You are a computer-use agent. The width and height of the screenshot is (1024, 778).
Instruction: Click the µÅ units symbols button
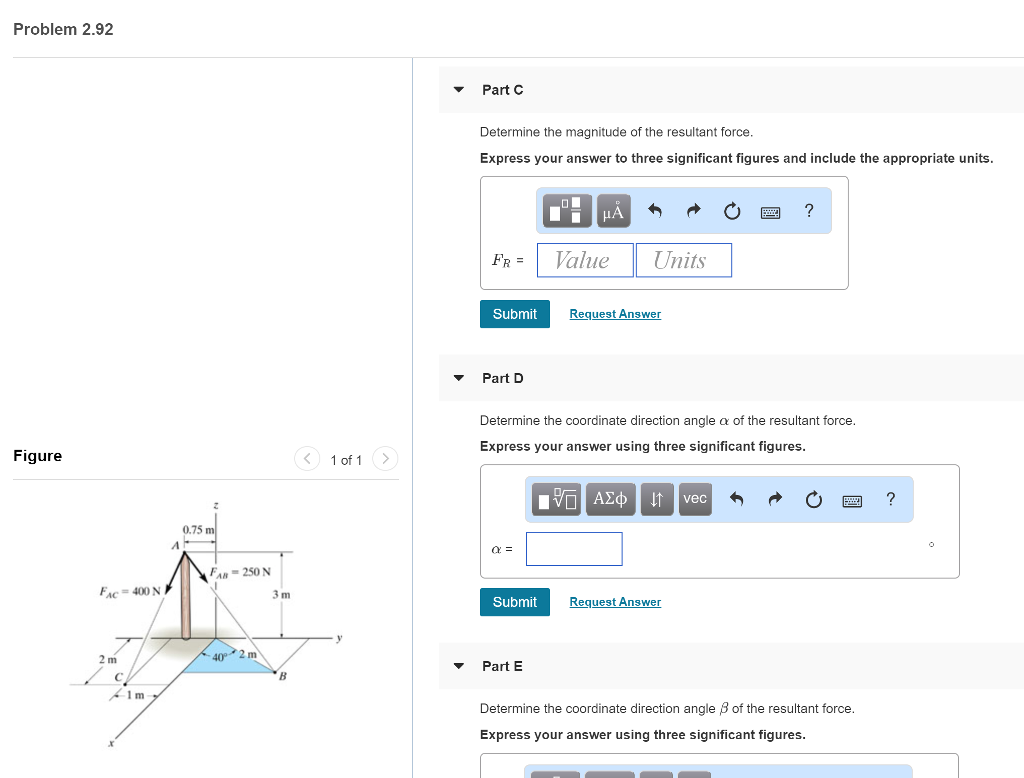point(613,211)
